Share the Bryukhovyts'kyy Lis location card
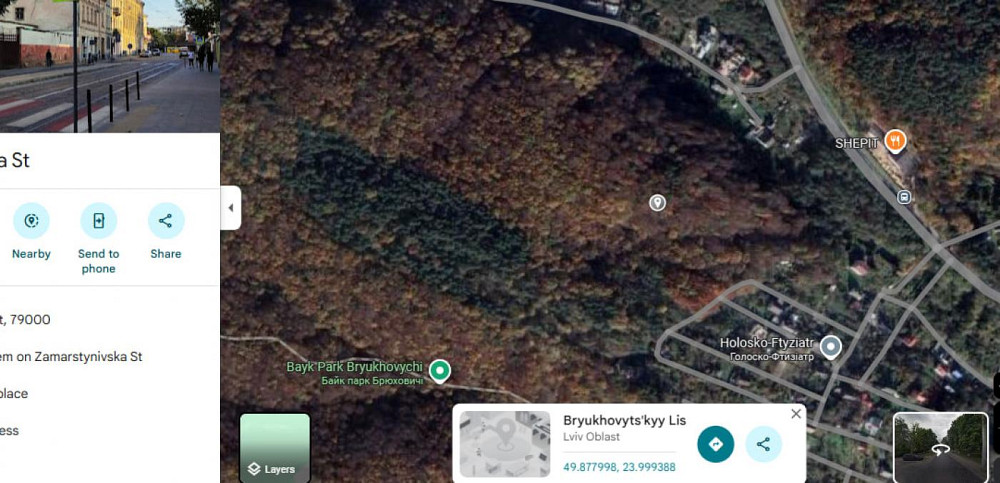Screen dimensions: 1000x483 [763, 444]
